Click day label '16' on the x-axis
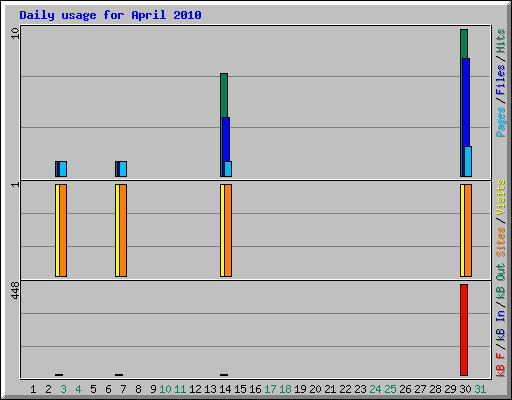 pos(255,389)
